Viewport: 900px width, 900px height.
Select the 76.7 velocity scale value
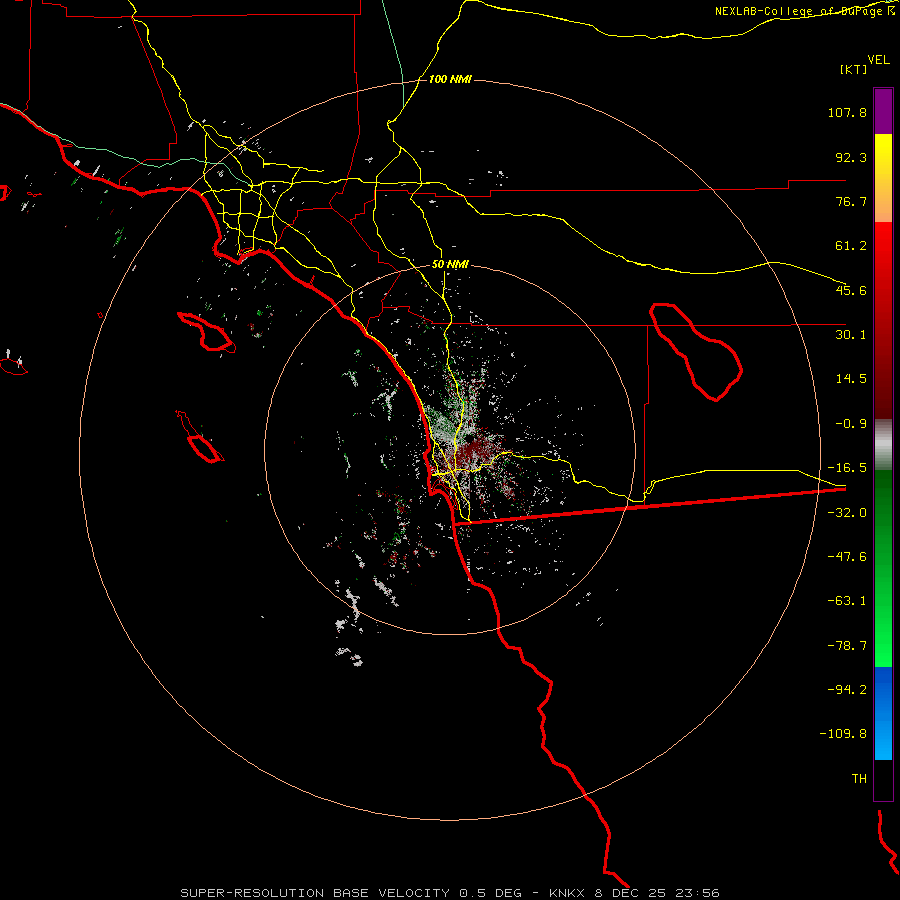click(851, 201)
